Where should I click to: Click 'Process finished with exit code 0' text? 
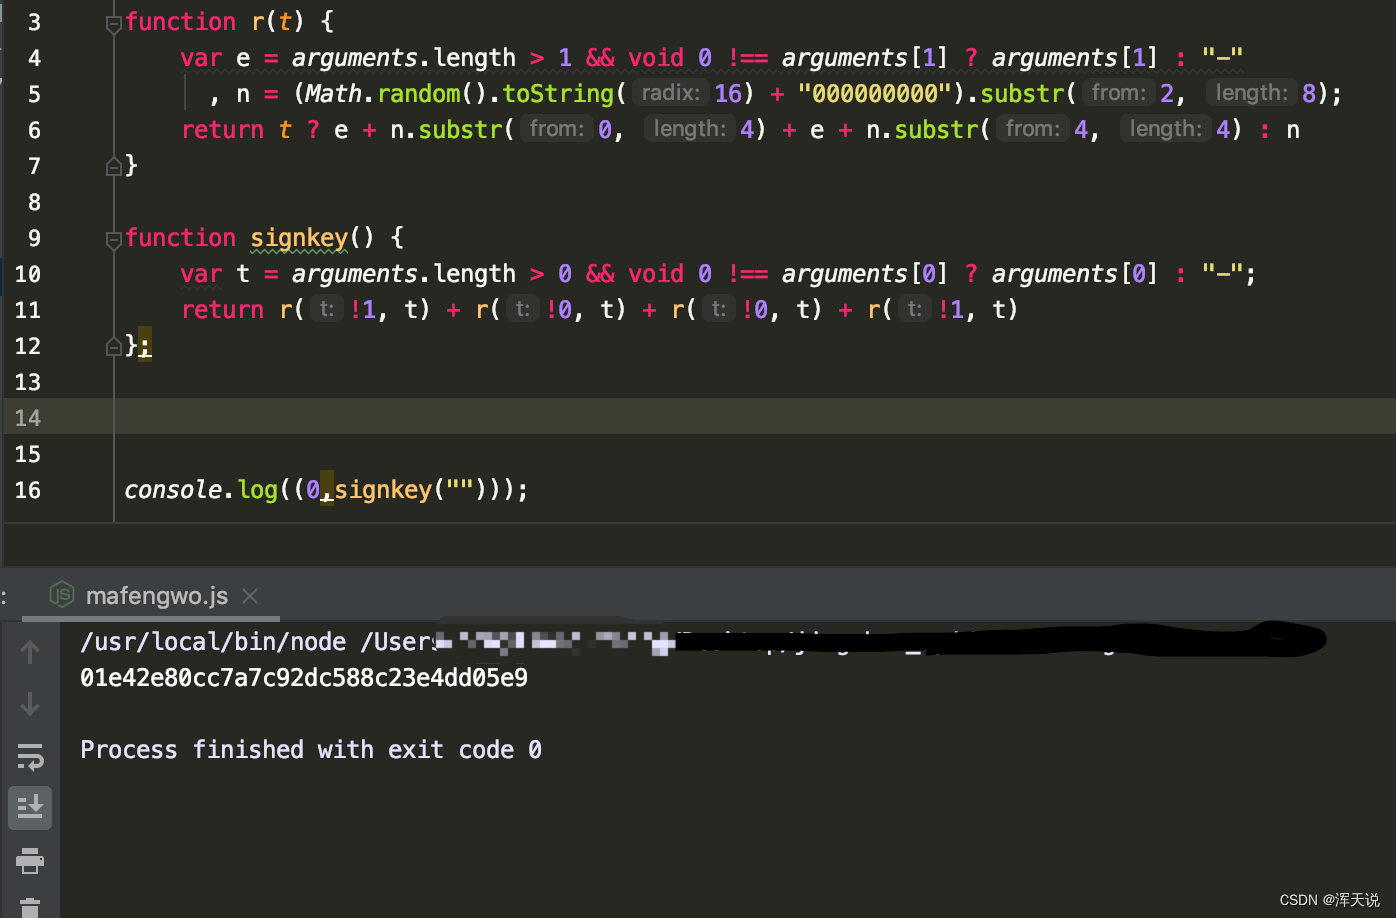tap(311, 750)
